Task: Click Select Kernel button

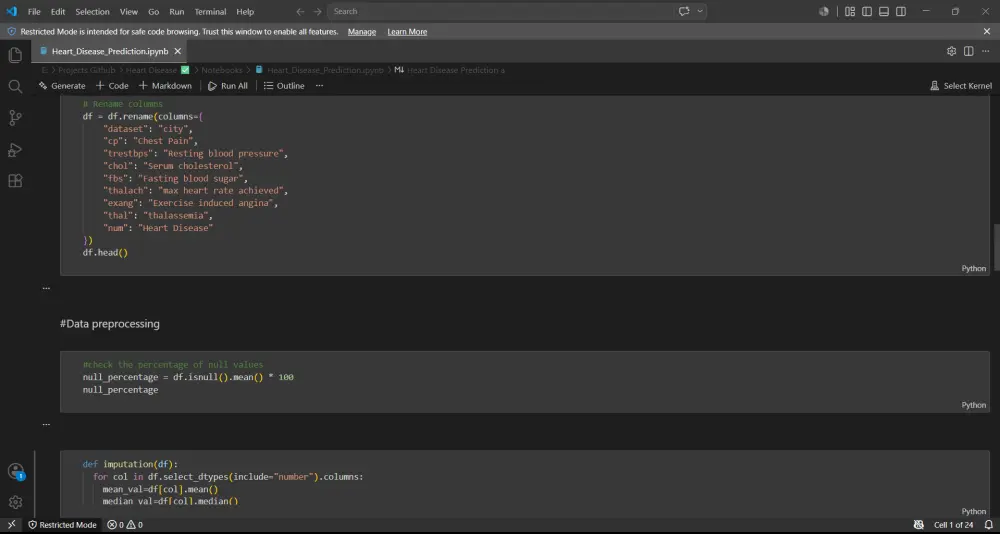Action: [961, 85]
